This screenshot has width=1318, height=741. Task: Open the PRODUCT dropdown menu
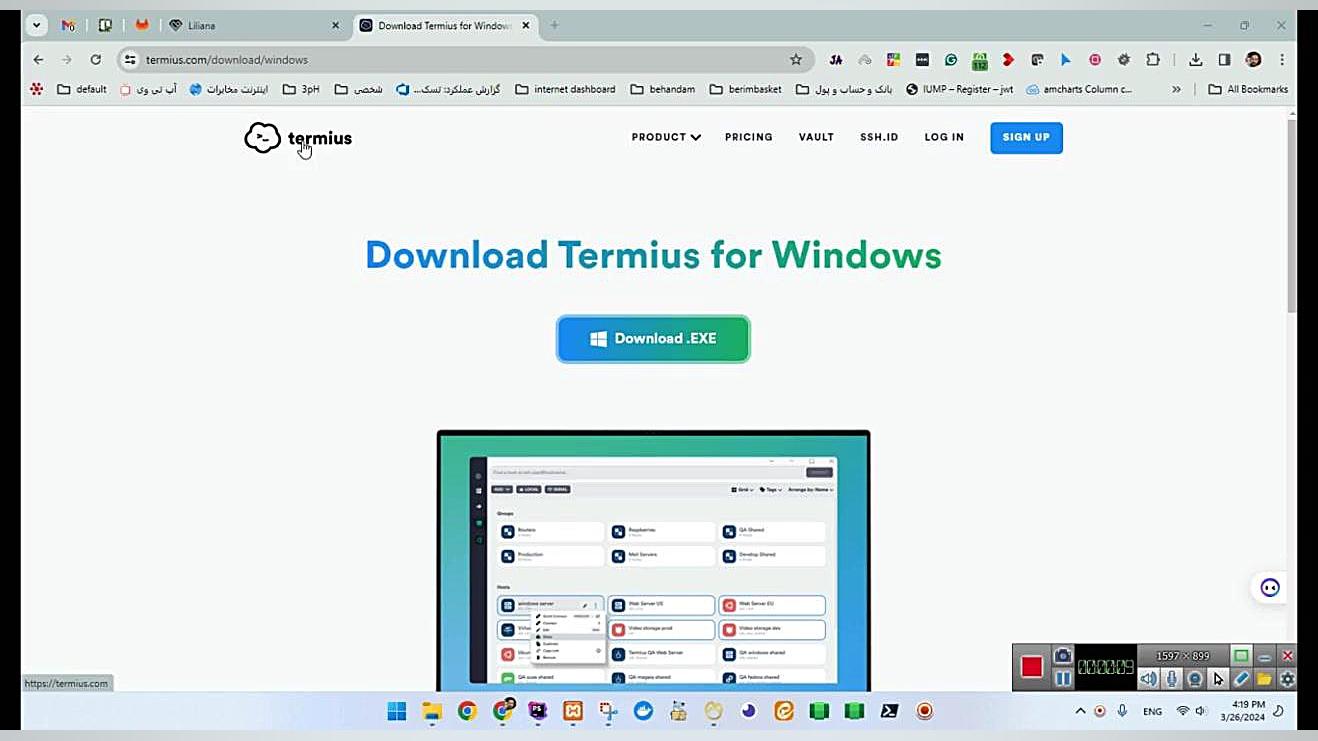[666, 137]
